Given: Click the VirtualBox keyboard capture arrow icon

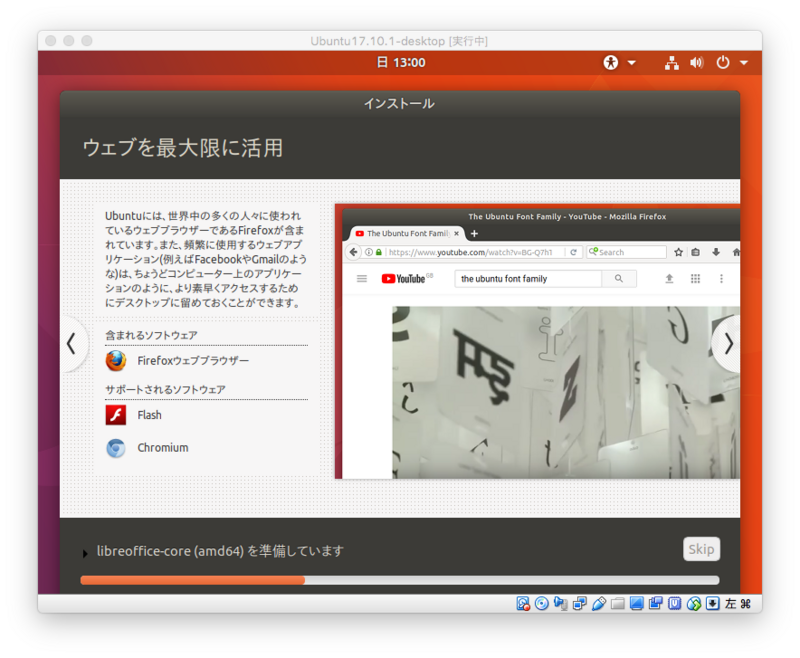Looking at the screenshot, I should pyautogui.click(x=713, y=604).
